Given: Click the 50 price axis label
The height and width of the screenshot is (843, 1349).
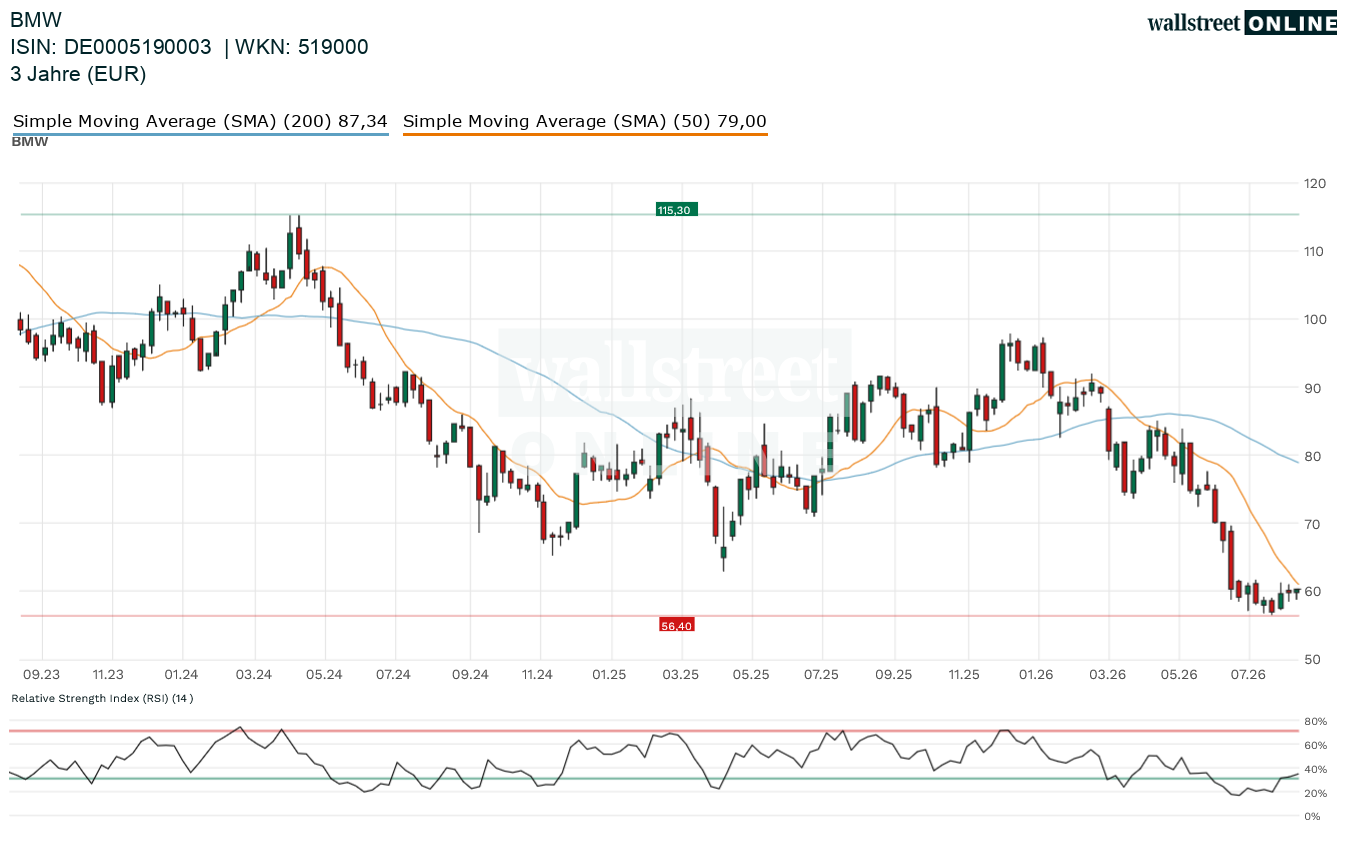Looking at the screenshot, I should pos(1311,659).
